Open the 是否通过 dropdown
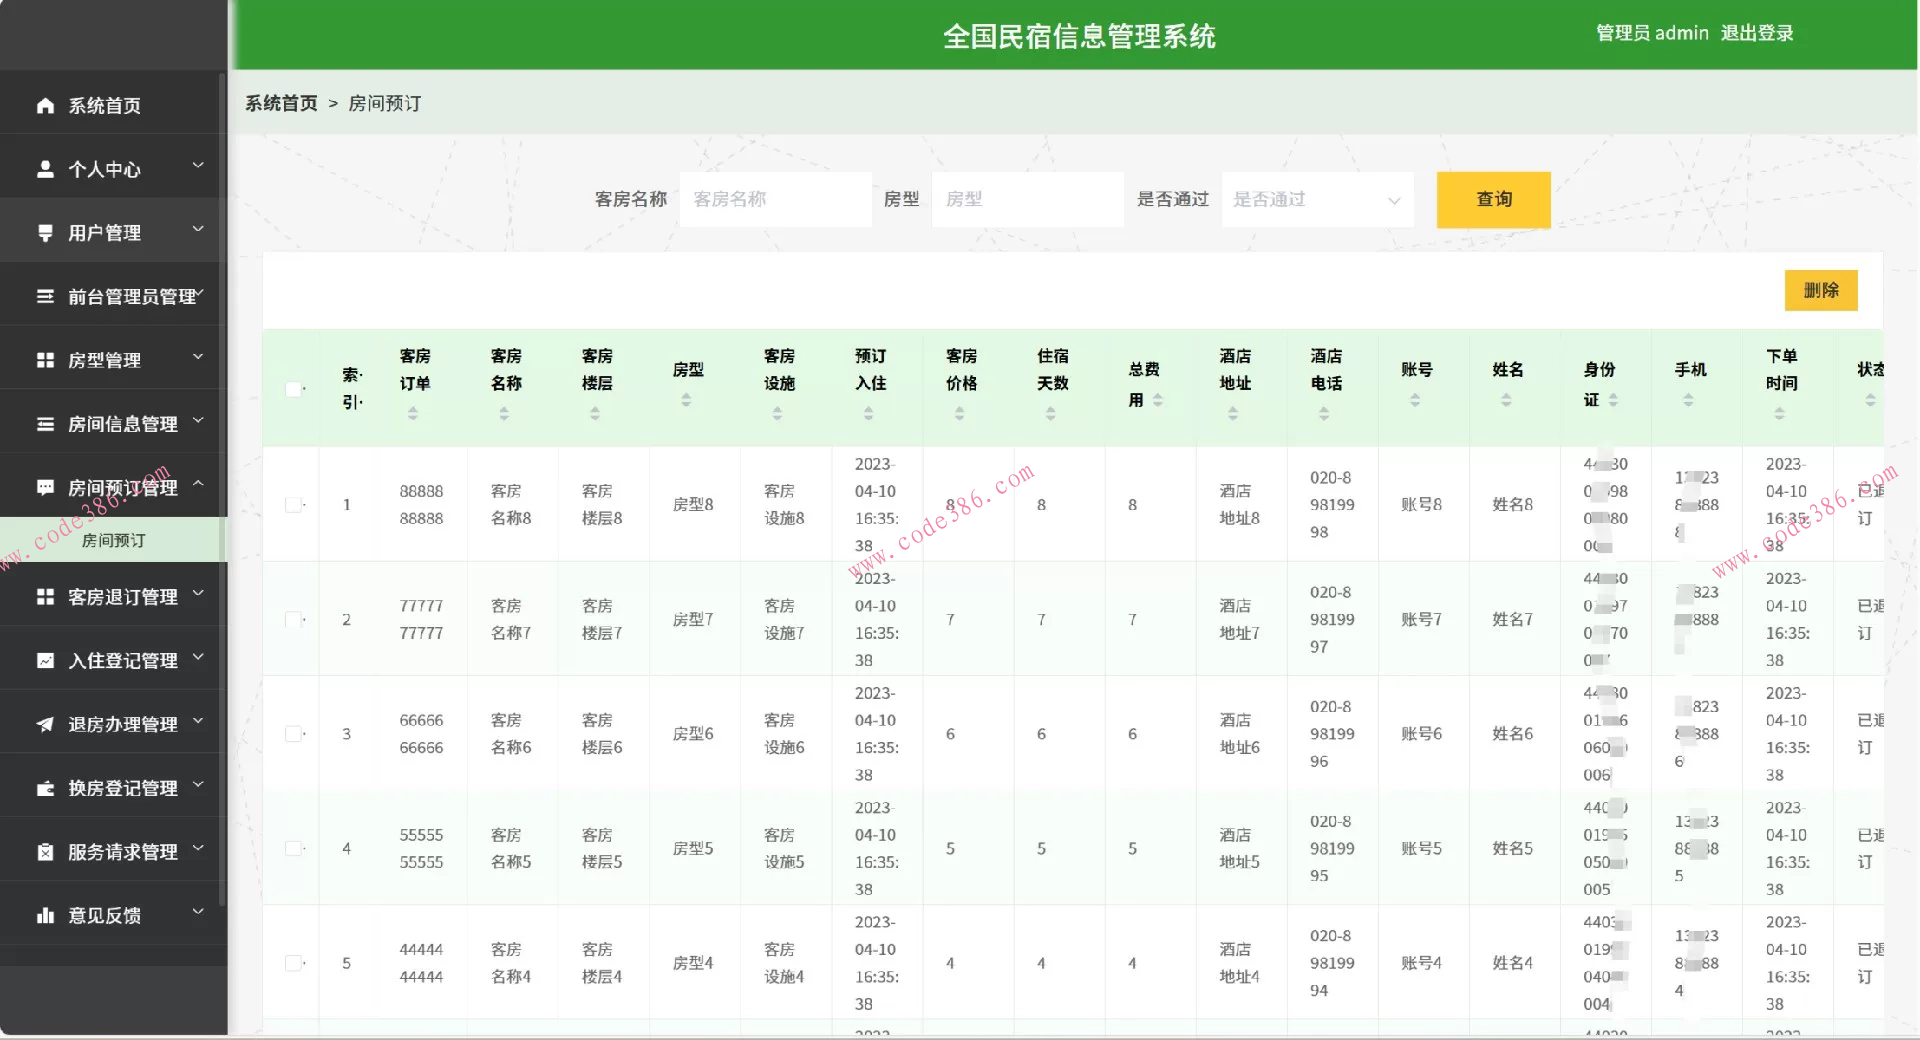Image resolution: width=1920 pixels, height=1040 pixels. pos(1316,199)
